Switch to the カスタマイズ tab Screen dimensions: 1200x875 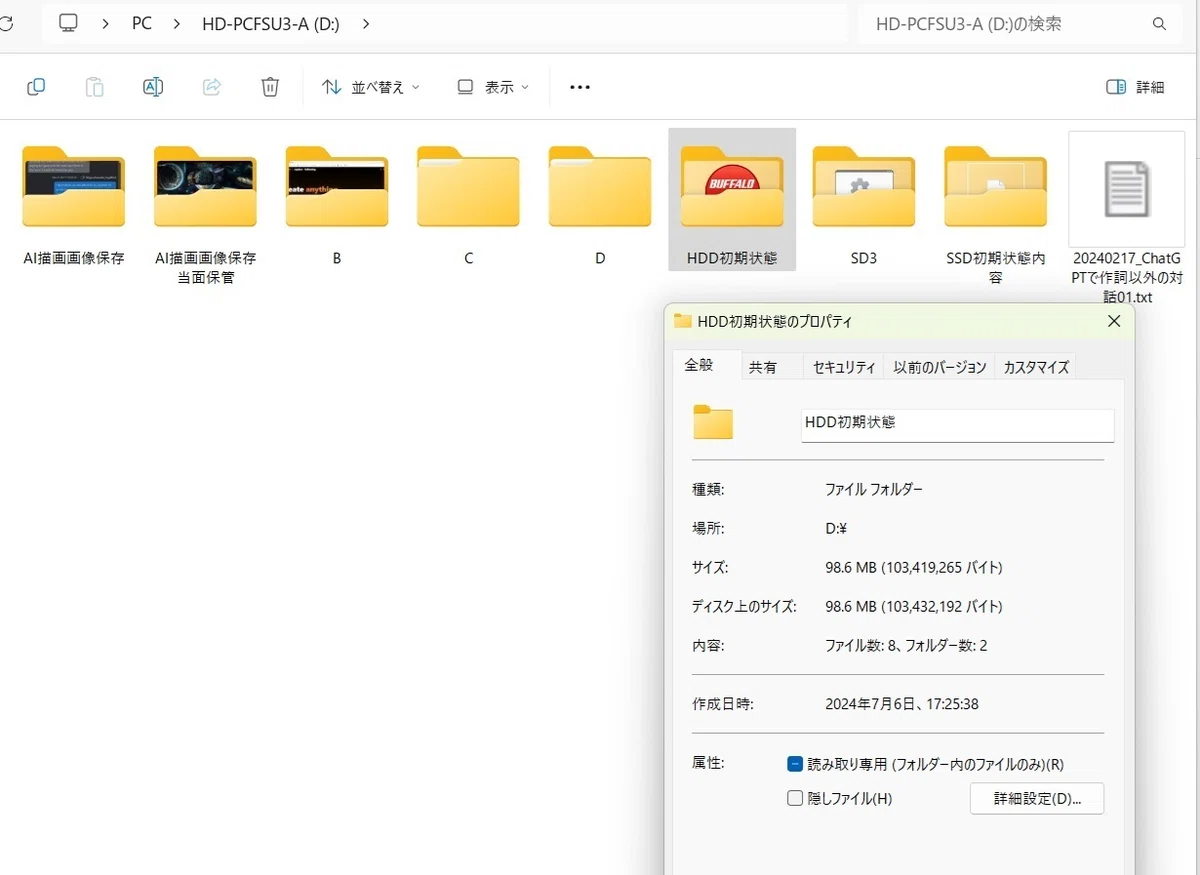coord(1036,367)
